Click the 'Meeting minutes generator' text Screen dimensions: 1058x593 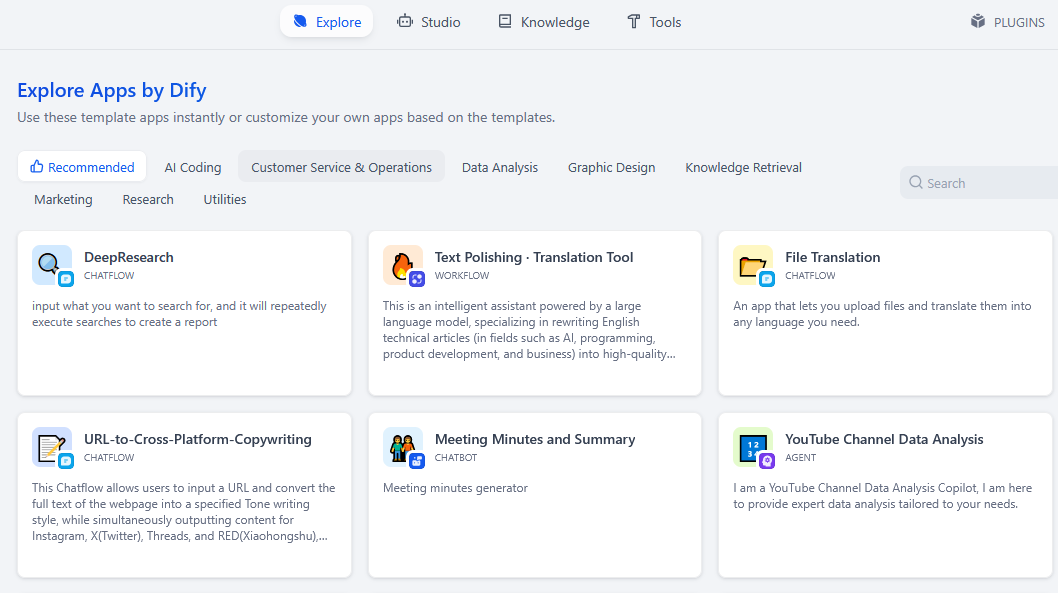(x=455, y=488)
